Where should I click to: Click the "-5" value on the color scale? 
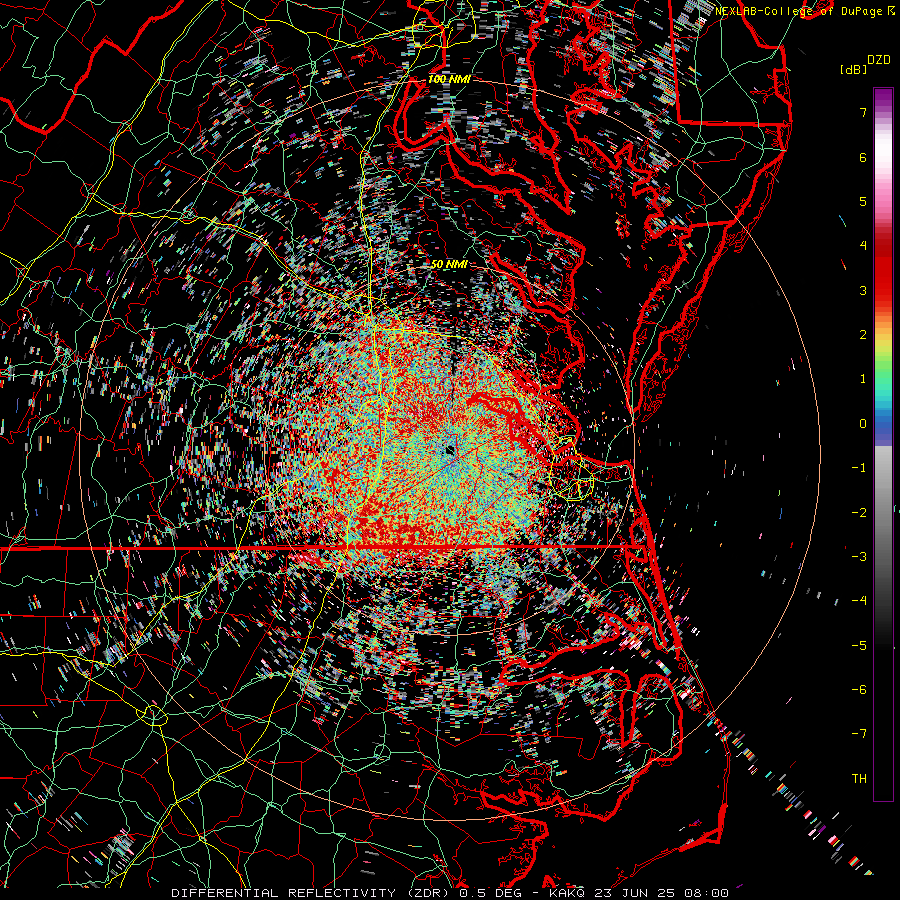click(x=859, y=646)
